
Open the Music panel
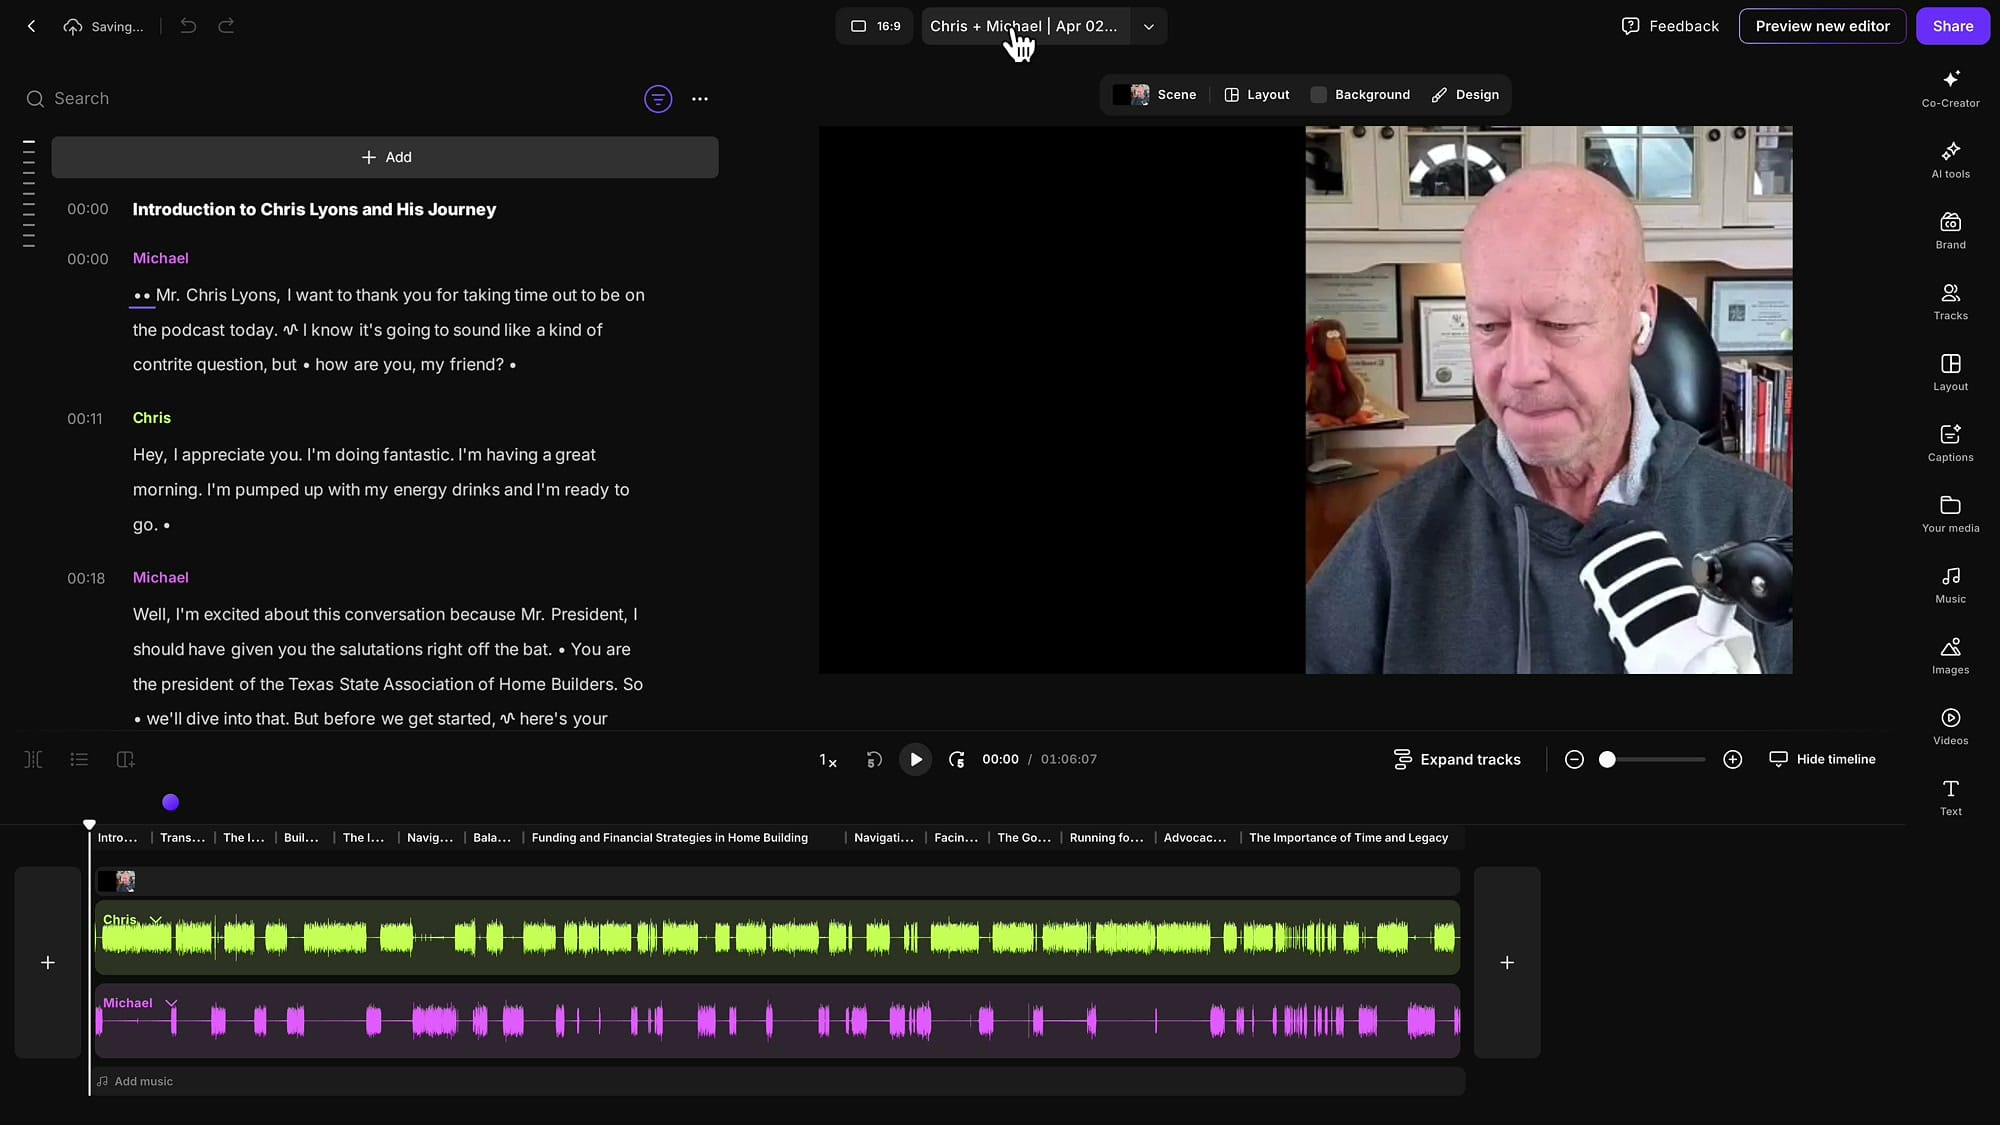tap(1949, 584)
